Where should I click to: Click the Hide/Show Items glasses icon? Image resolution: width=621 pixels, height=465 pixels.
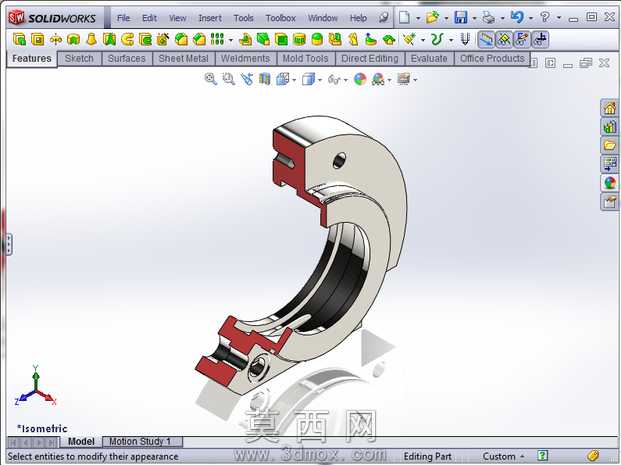[334, 80]
